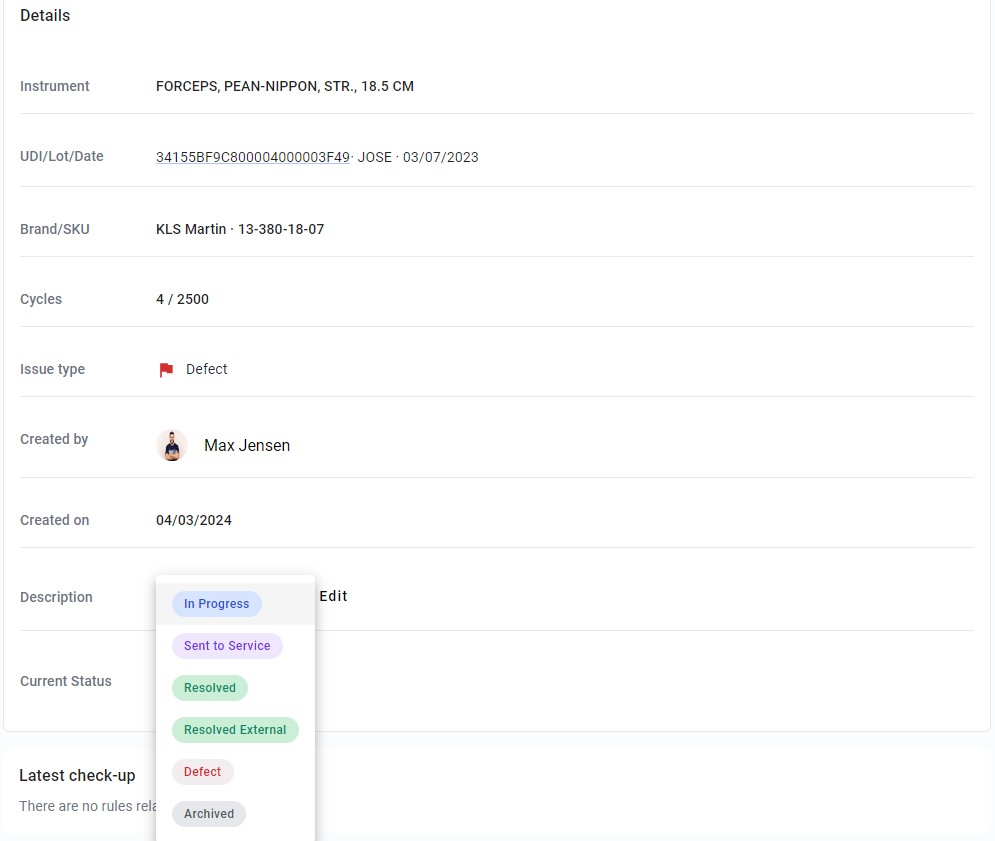Viewport: 995px width, 841px height.
Task: Click the UDI/Lot/Date field label
Action: 62,156
